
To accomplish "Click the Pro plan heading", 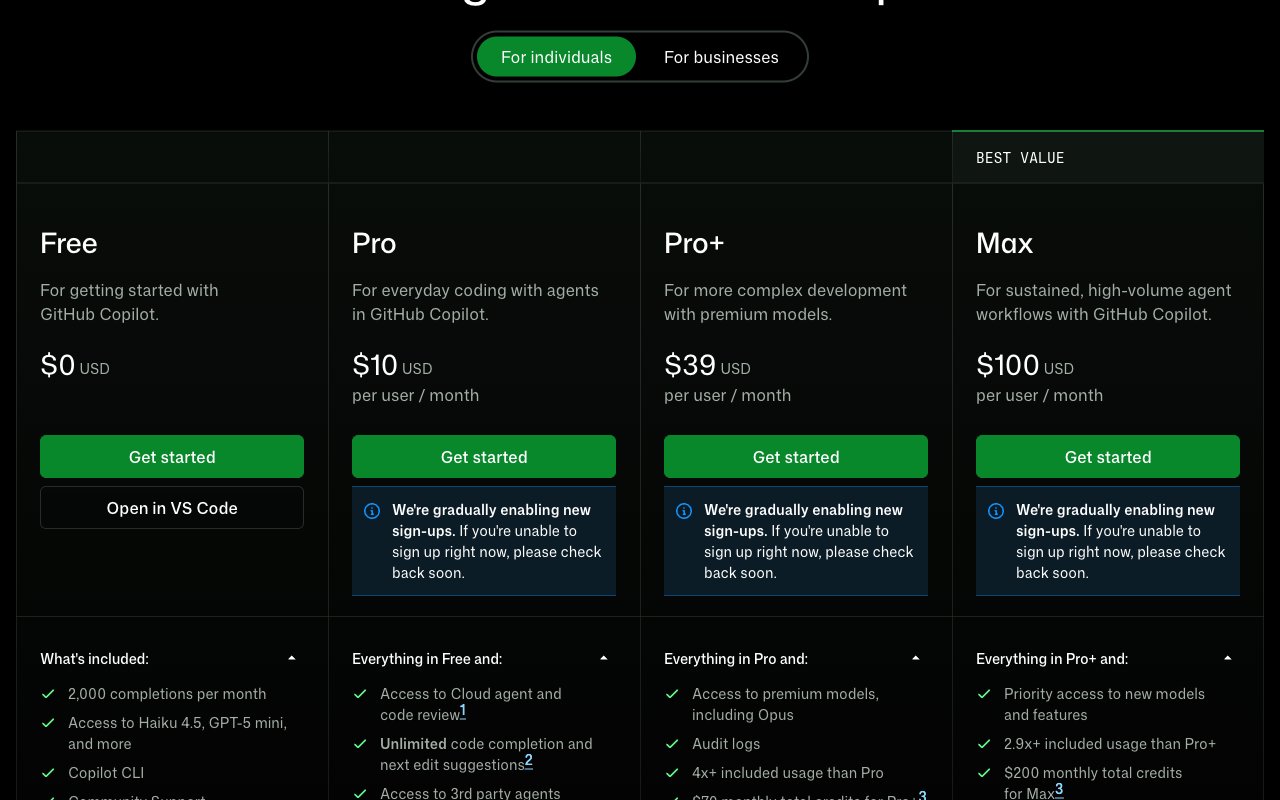I will pos(374,243).
